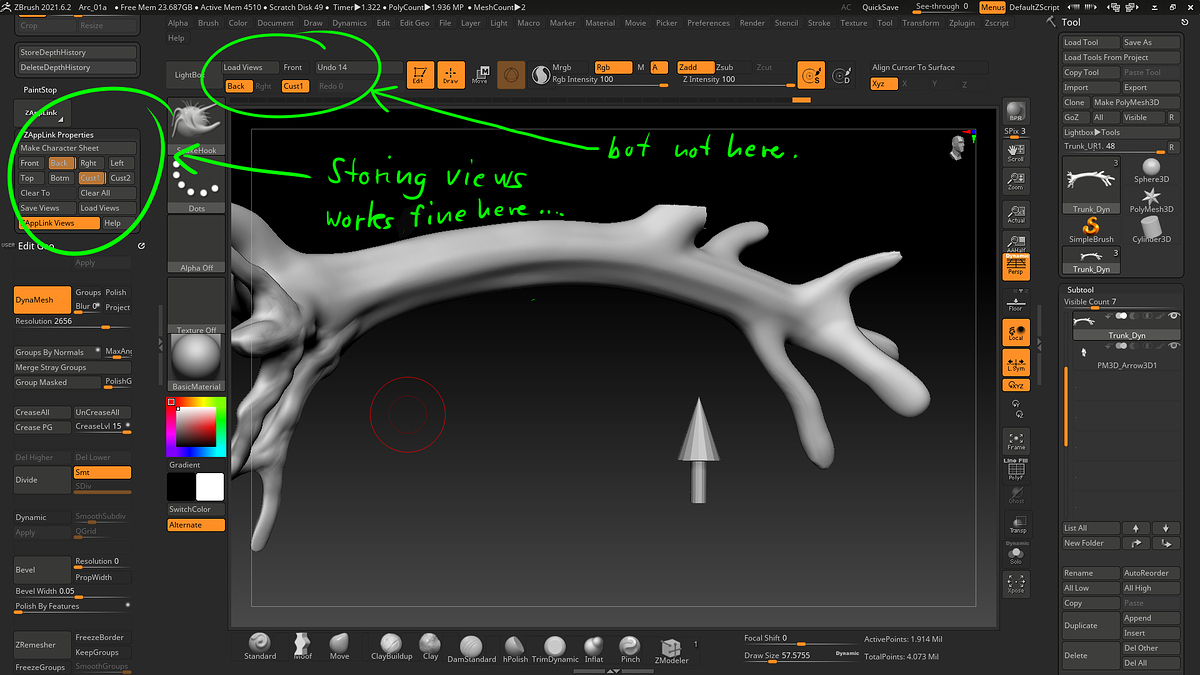Image resolution: width=1200 pixels, height=675 pixels.
Task: Open the Preferences menu
Action: (708, 23)
